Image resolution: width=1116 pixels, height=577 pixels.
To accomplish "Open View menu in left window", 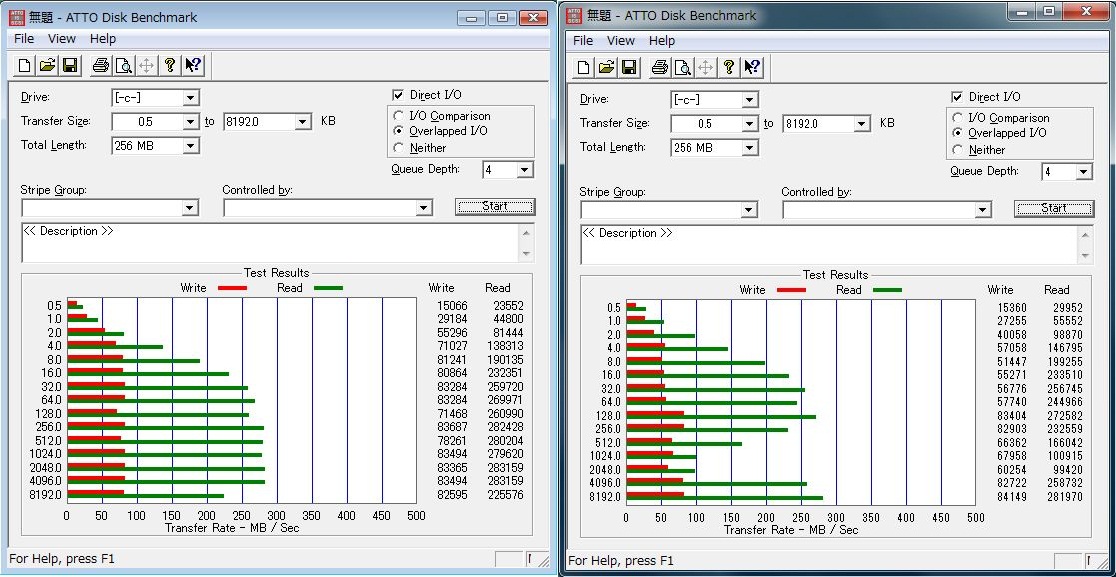I will coord(62,39).
